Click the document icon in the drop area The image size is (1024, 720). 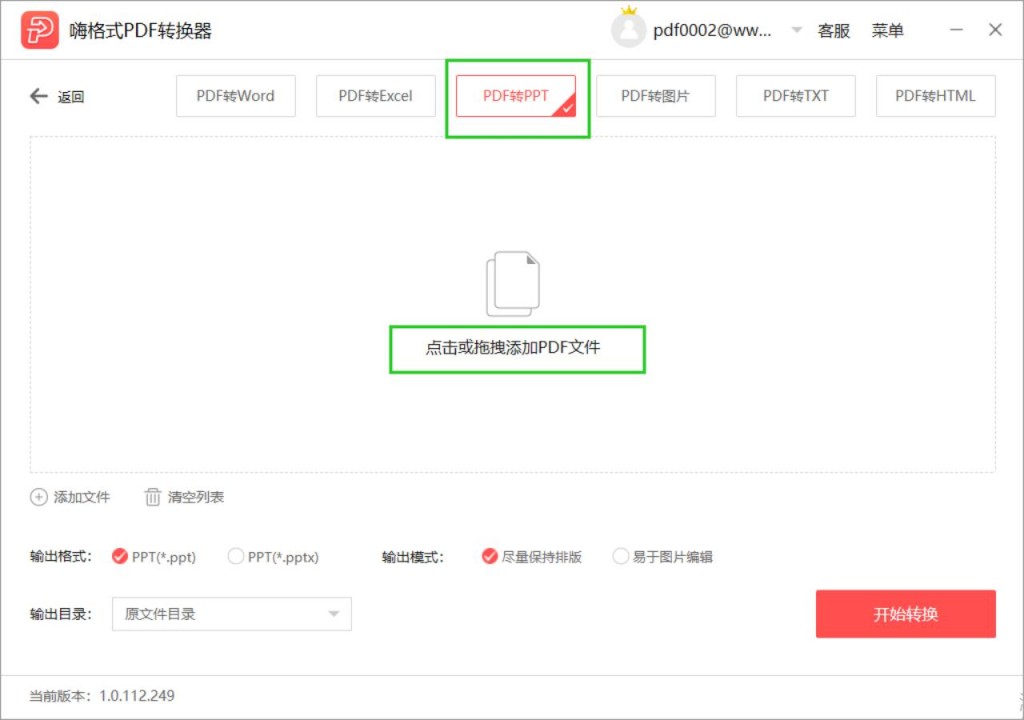pos(513,284)
